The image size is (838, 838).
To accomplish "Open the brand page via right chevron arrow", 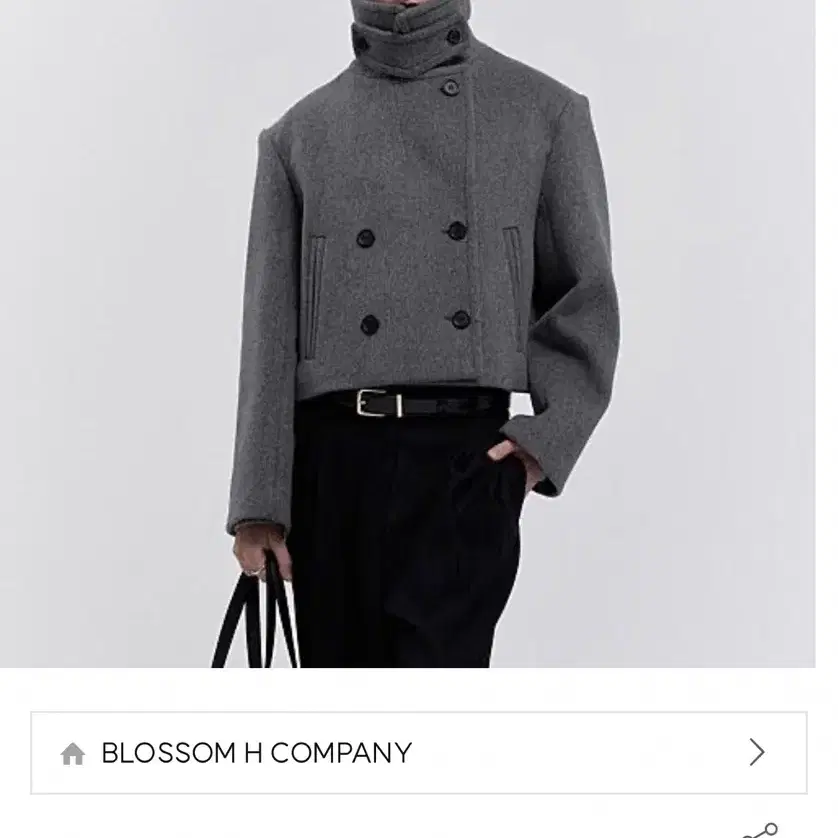I will (x=757, y=752).
